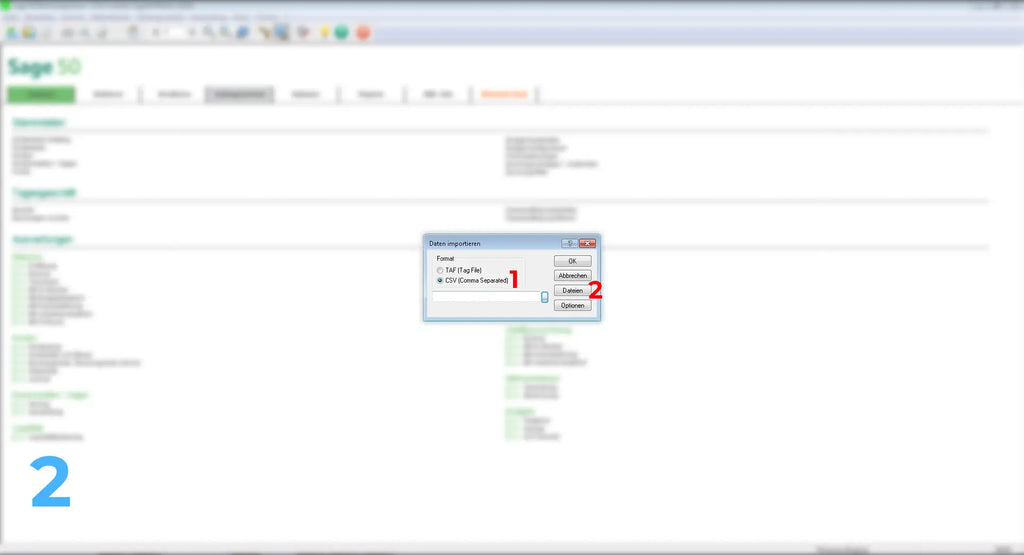Image resolution: width=1024 pixels, height=555 pixels.
Task: Click the green round toolbar icon
Action: click(342, 33)
